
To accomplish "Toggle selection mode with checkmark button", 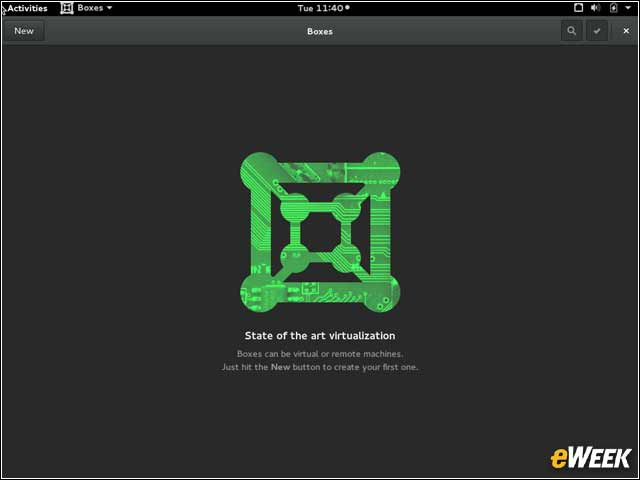I will (x=597, y=31).
